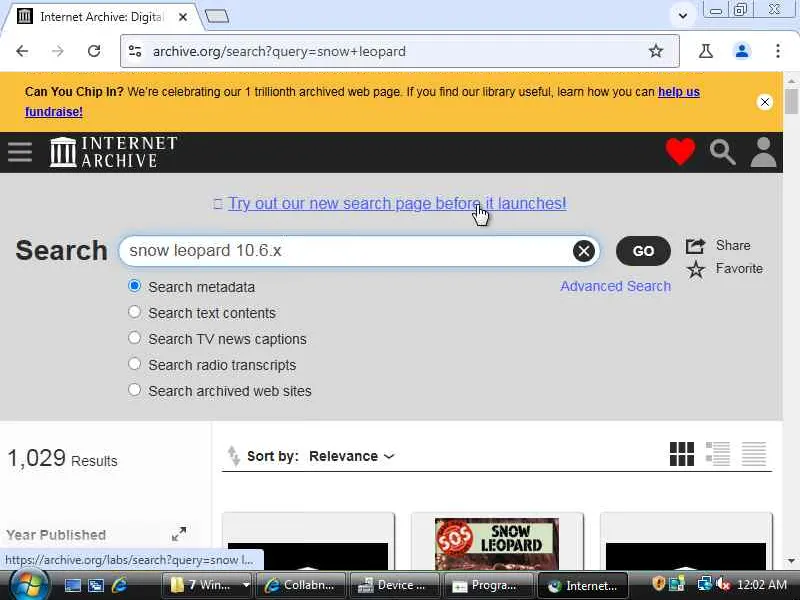Screen dimensions: 800x600
Task: Open the Internet Archive hamburger menu
Action: click(x=20, y=152)
